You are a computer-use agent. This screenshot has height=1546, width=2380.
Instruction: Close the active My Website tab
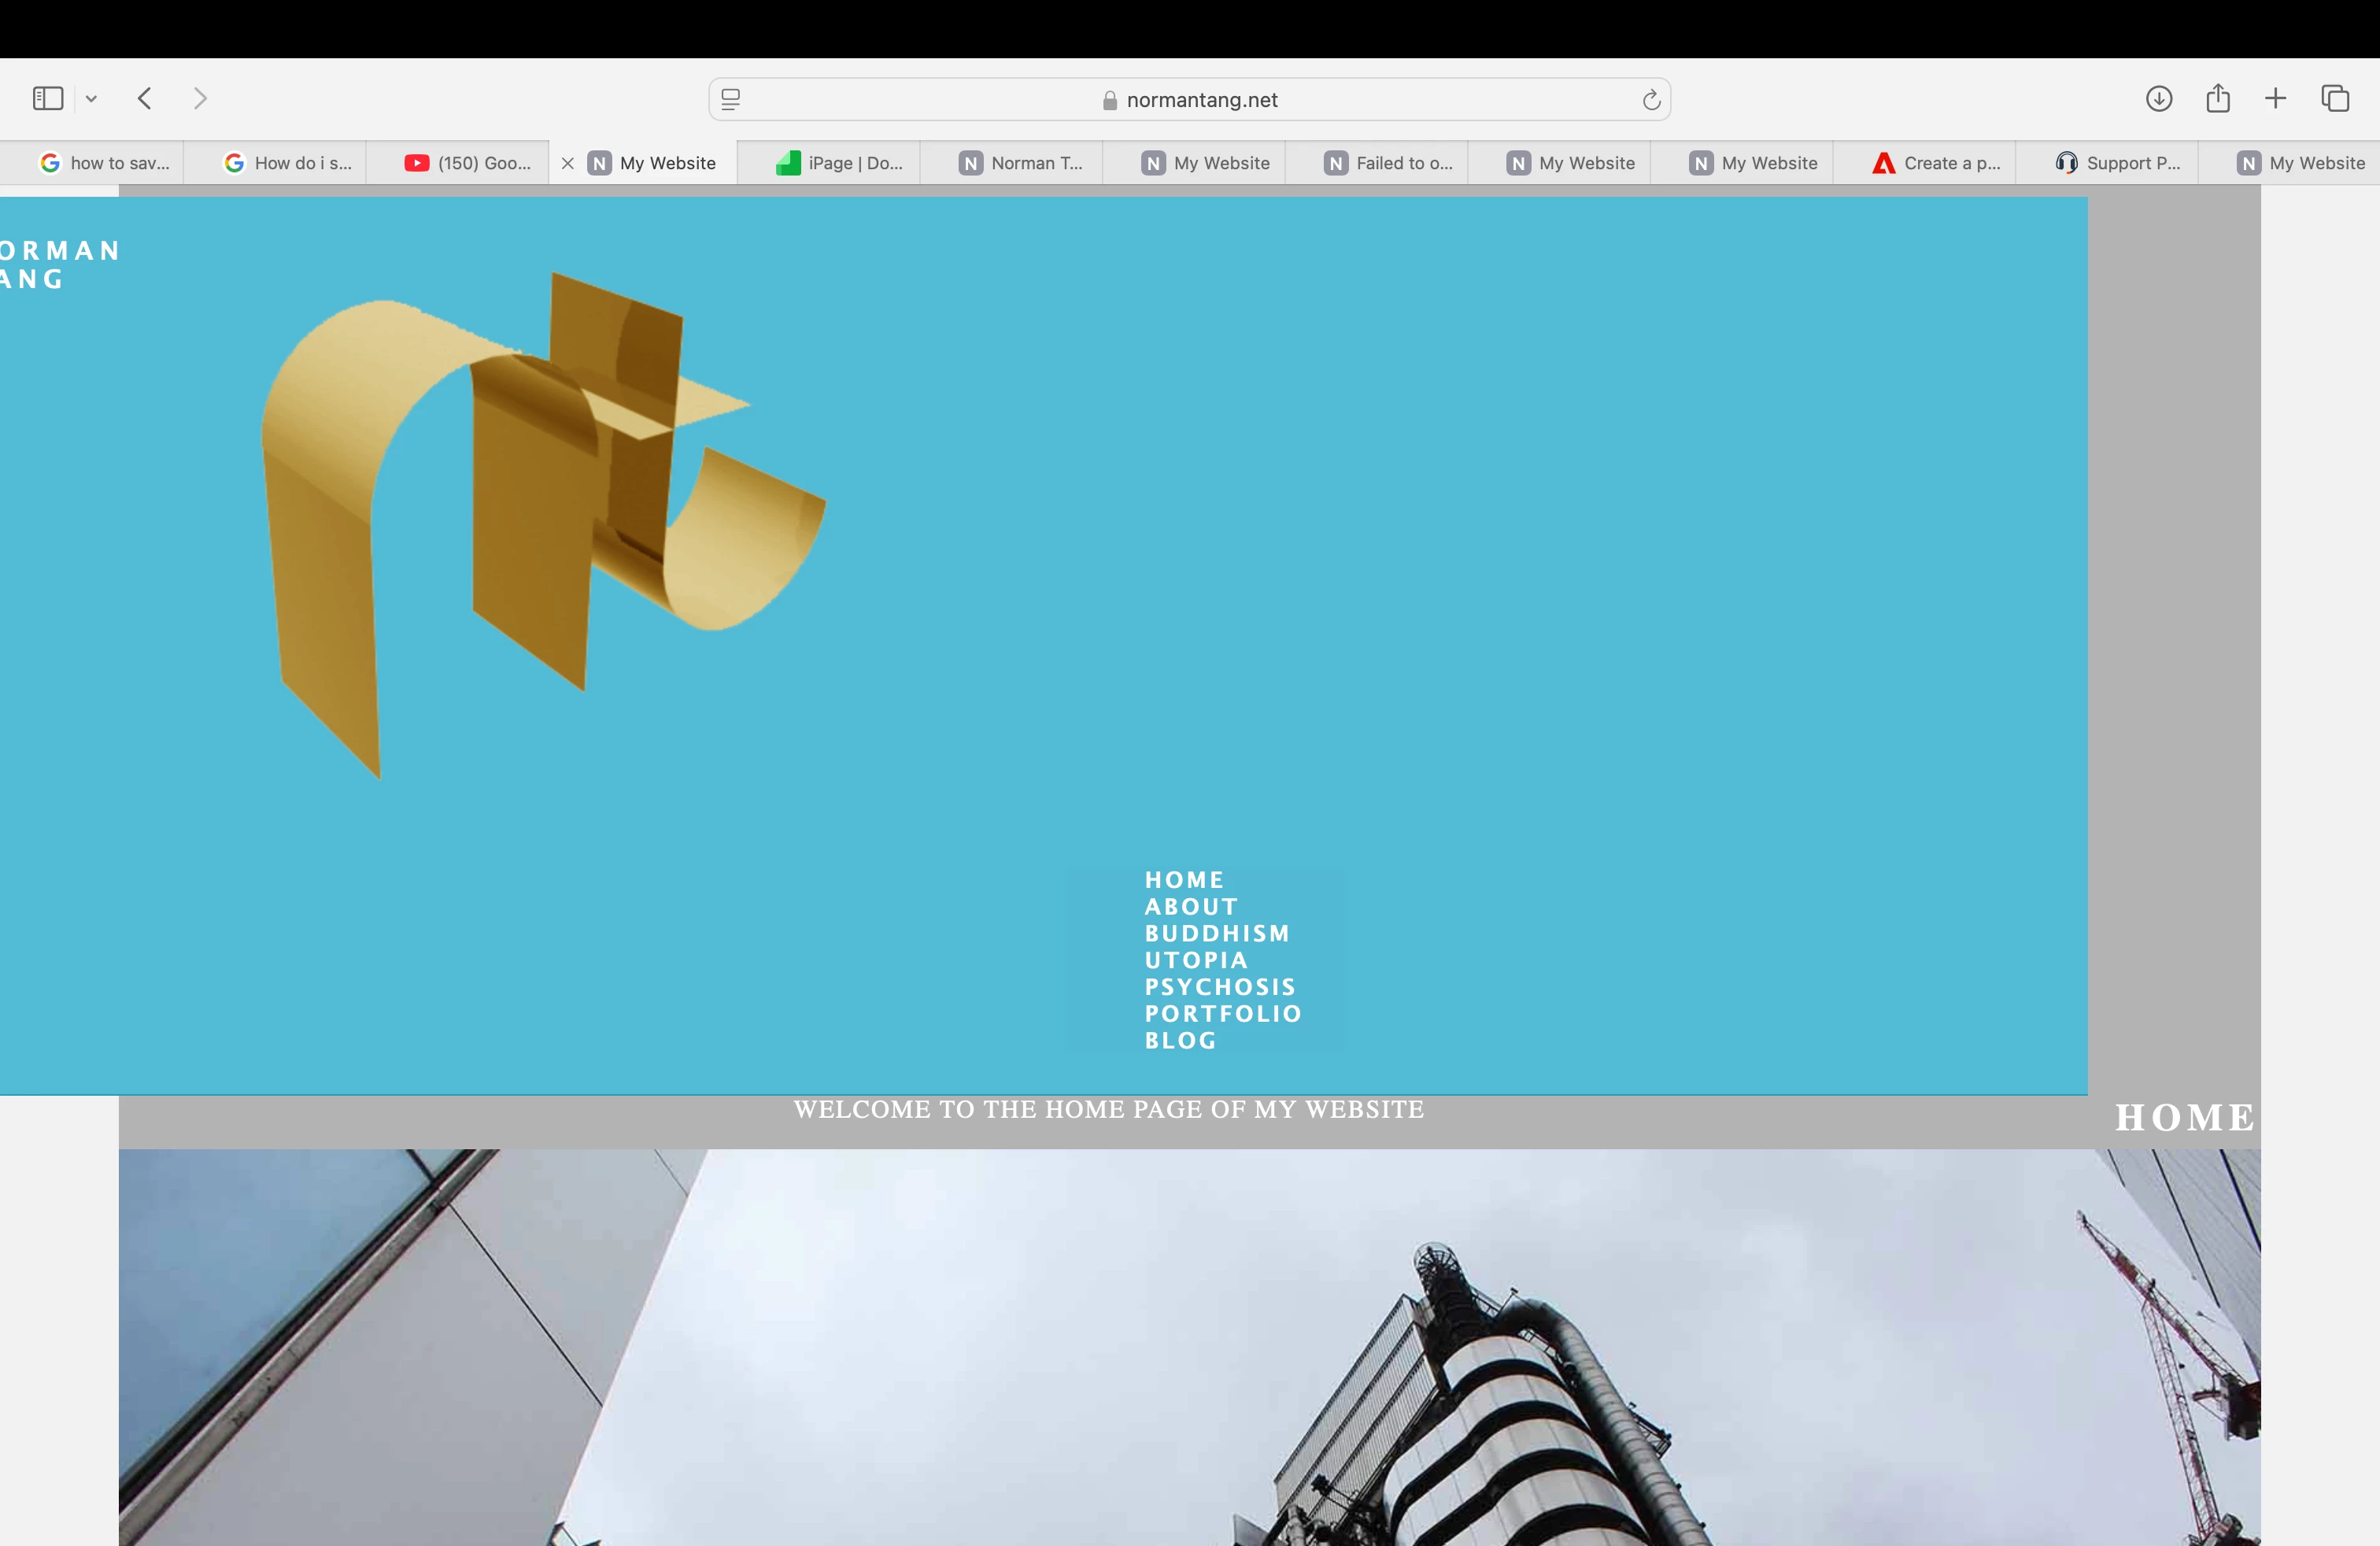[x=567, y=163]
